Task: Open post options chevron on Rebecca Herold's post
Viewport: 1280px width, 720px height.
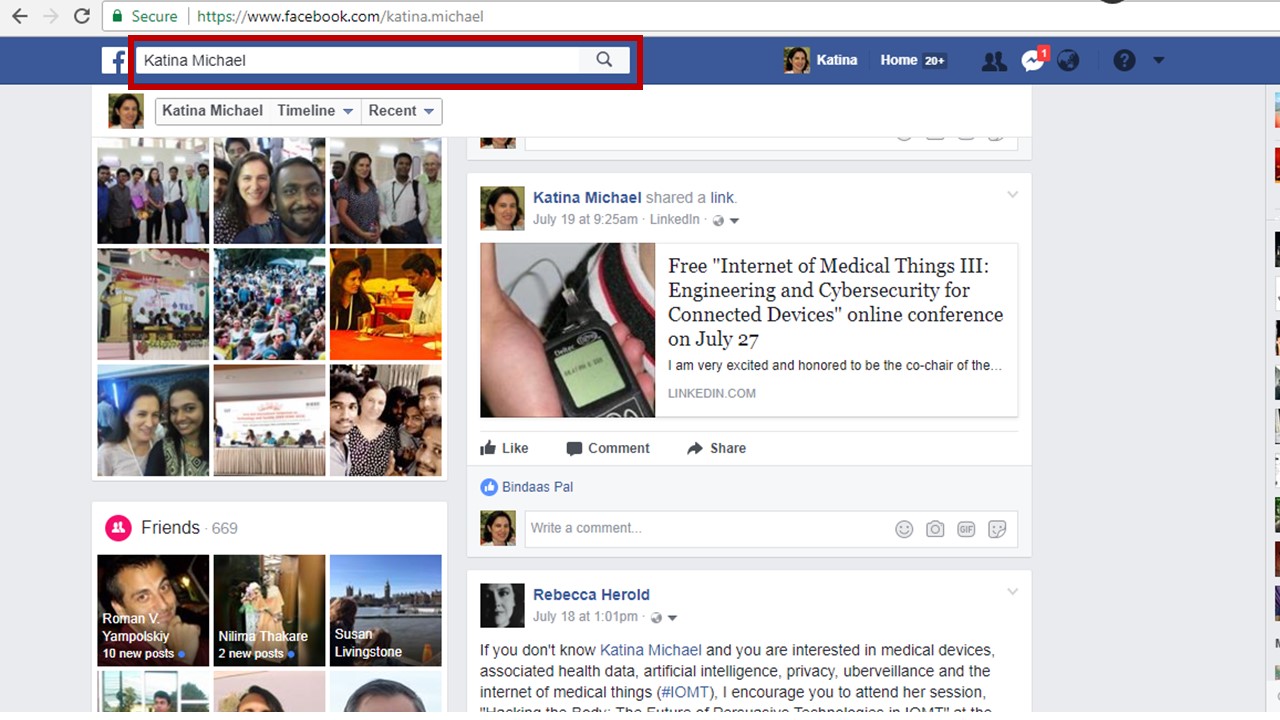Action: 1012,592
